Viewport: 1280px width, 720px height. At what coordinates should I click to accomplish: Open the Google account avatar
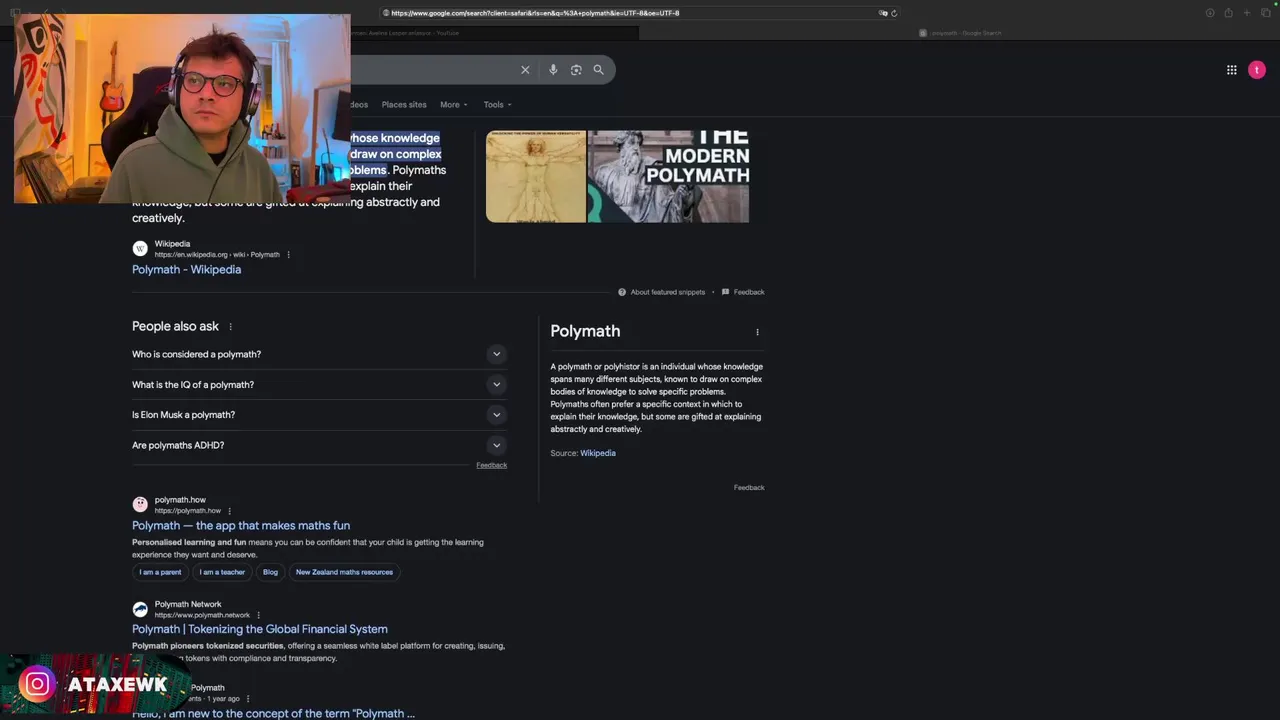tap(1257, 70)
